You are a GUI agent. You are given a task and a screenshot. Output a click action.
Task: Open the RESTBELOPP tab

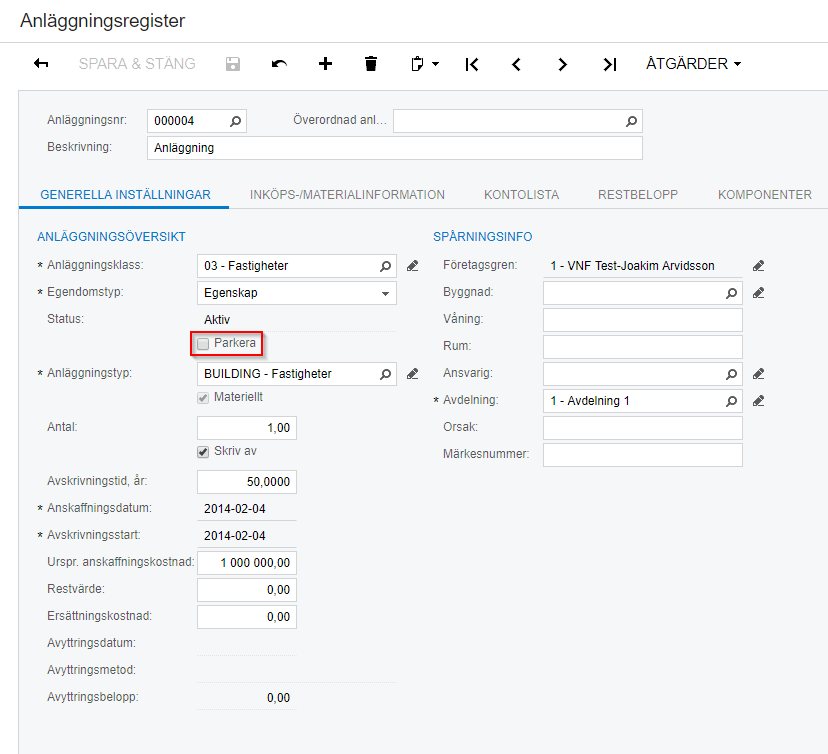pyautogui.click(x=638, y=195)
